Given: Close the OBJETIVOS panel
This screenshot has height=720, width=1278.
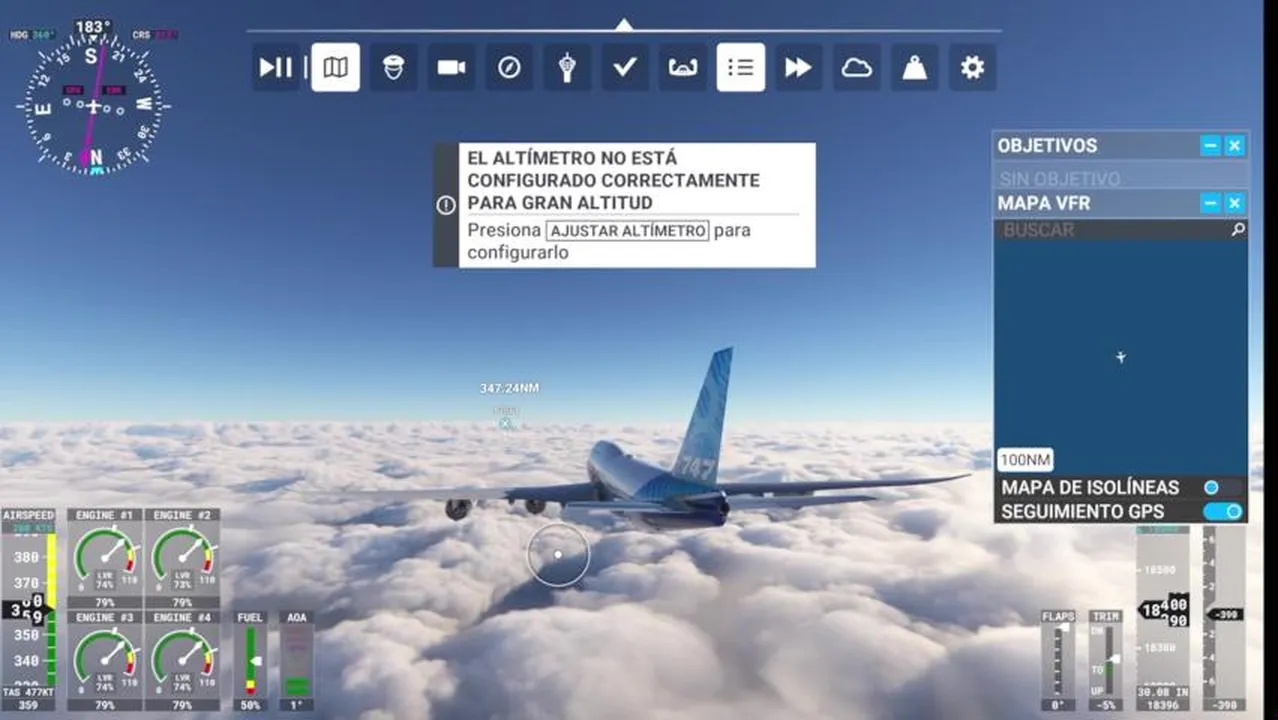Looking at the screenshot, I should coord(1235,145).
